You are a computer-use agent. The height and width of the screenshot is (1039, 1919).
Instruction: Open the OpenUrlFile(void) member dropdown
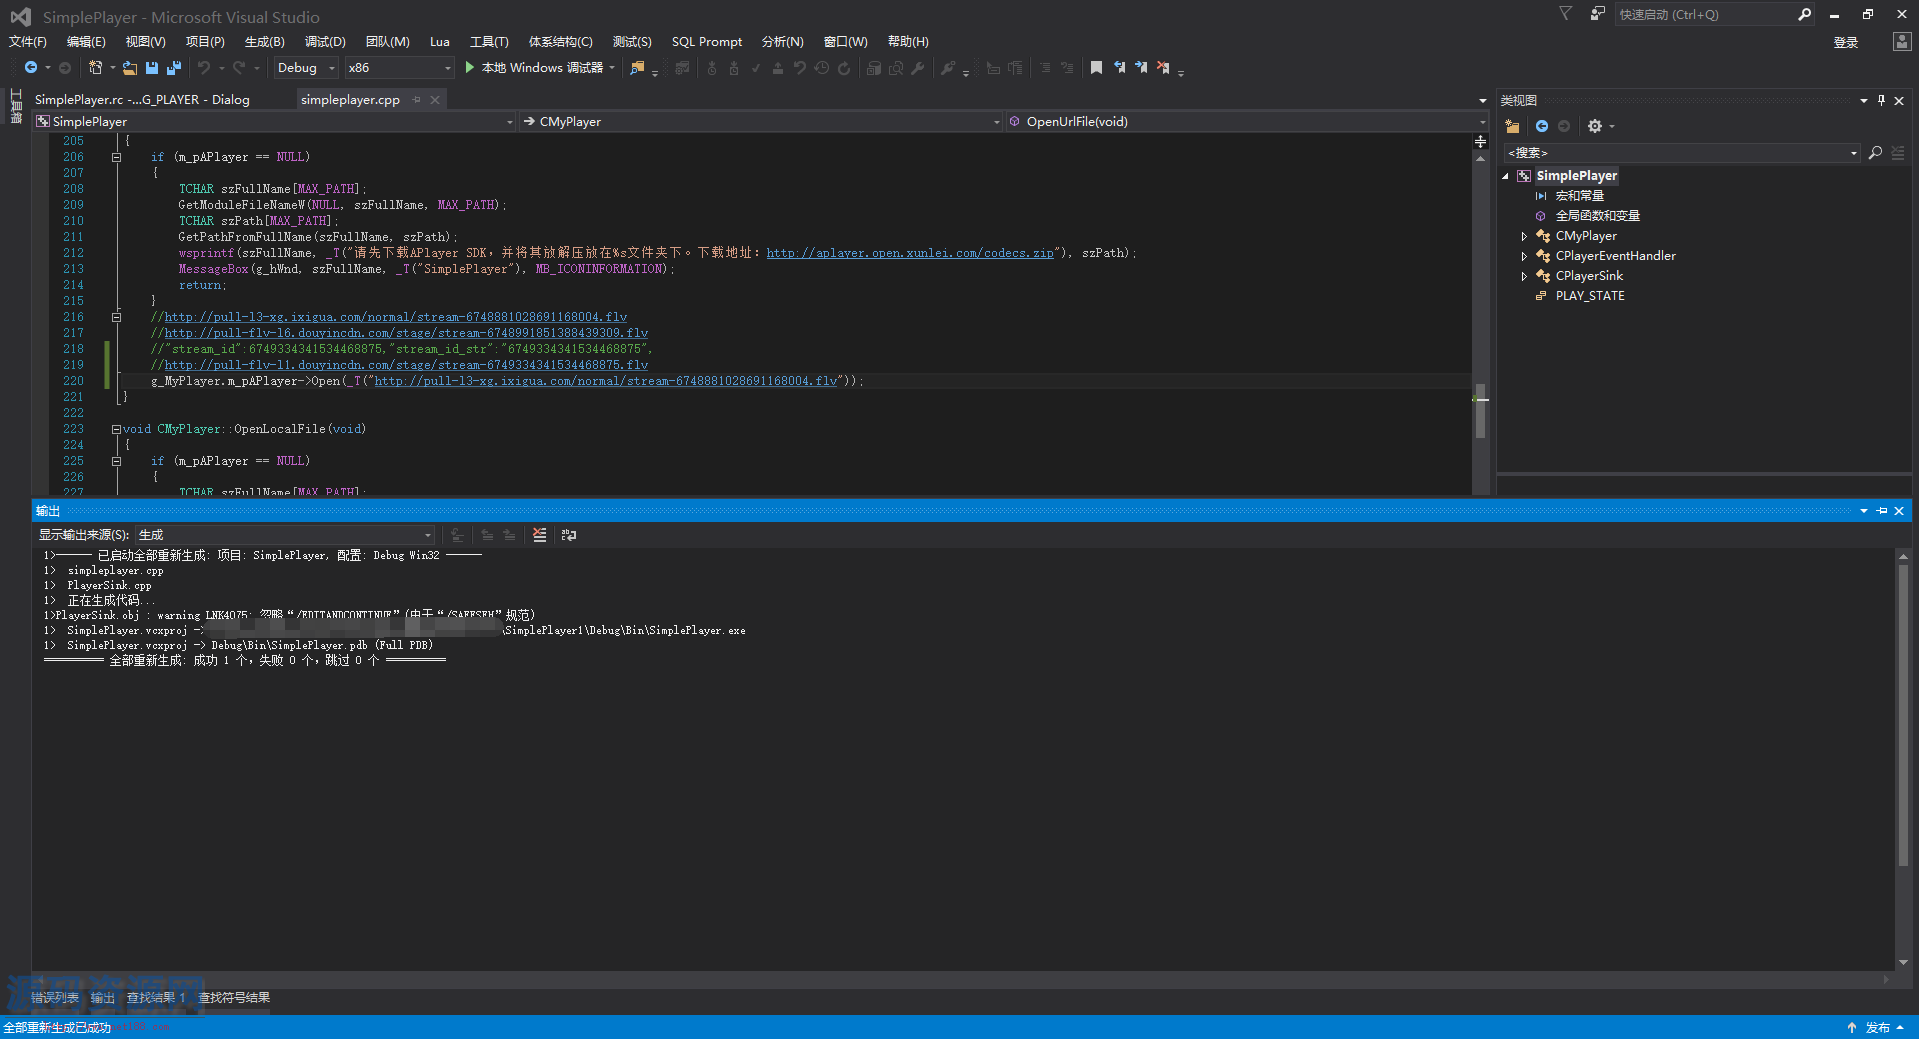click(x=1247, y=122)
